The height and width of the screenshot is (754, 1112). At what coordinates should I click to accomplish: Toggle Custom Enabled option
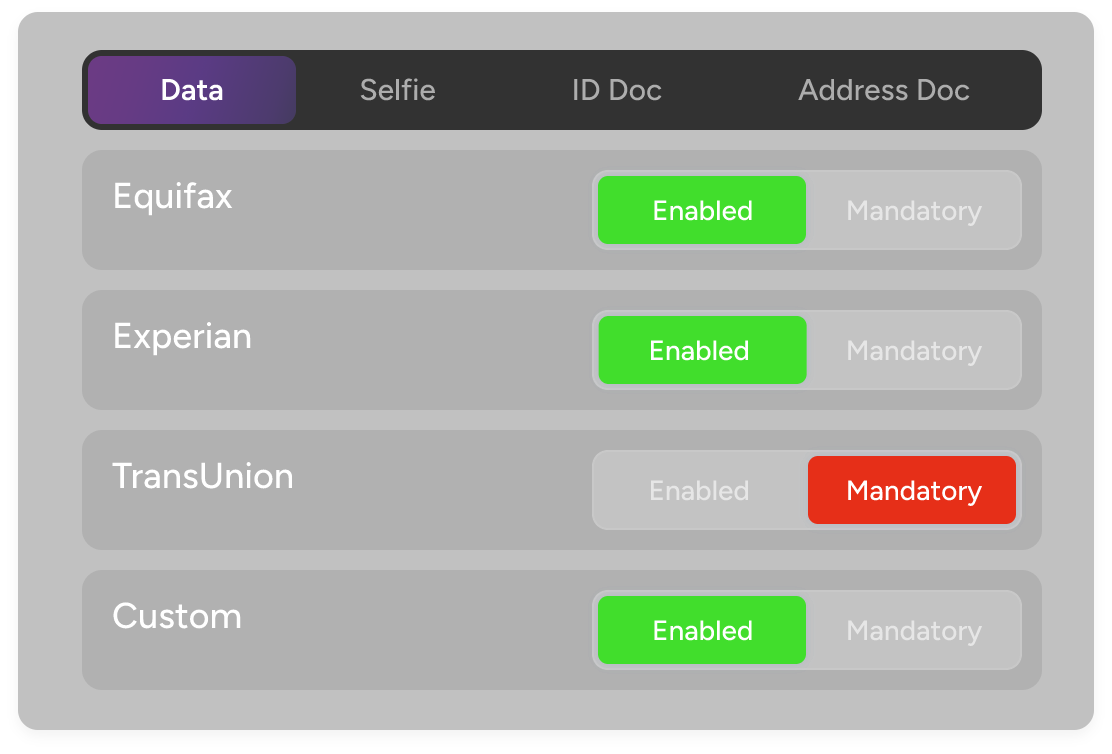click(x=702, y=630)
